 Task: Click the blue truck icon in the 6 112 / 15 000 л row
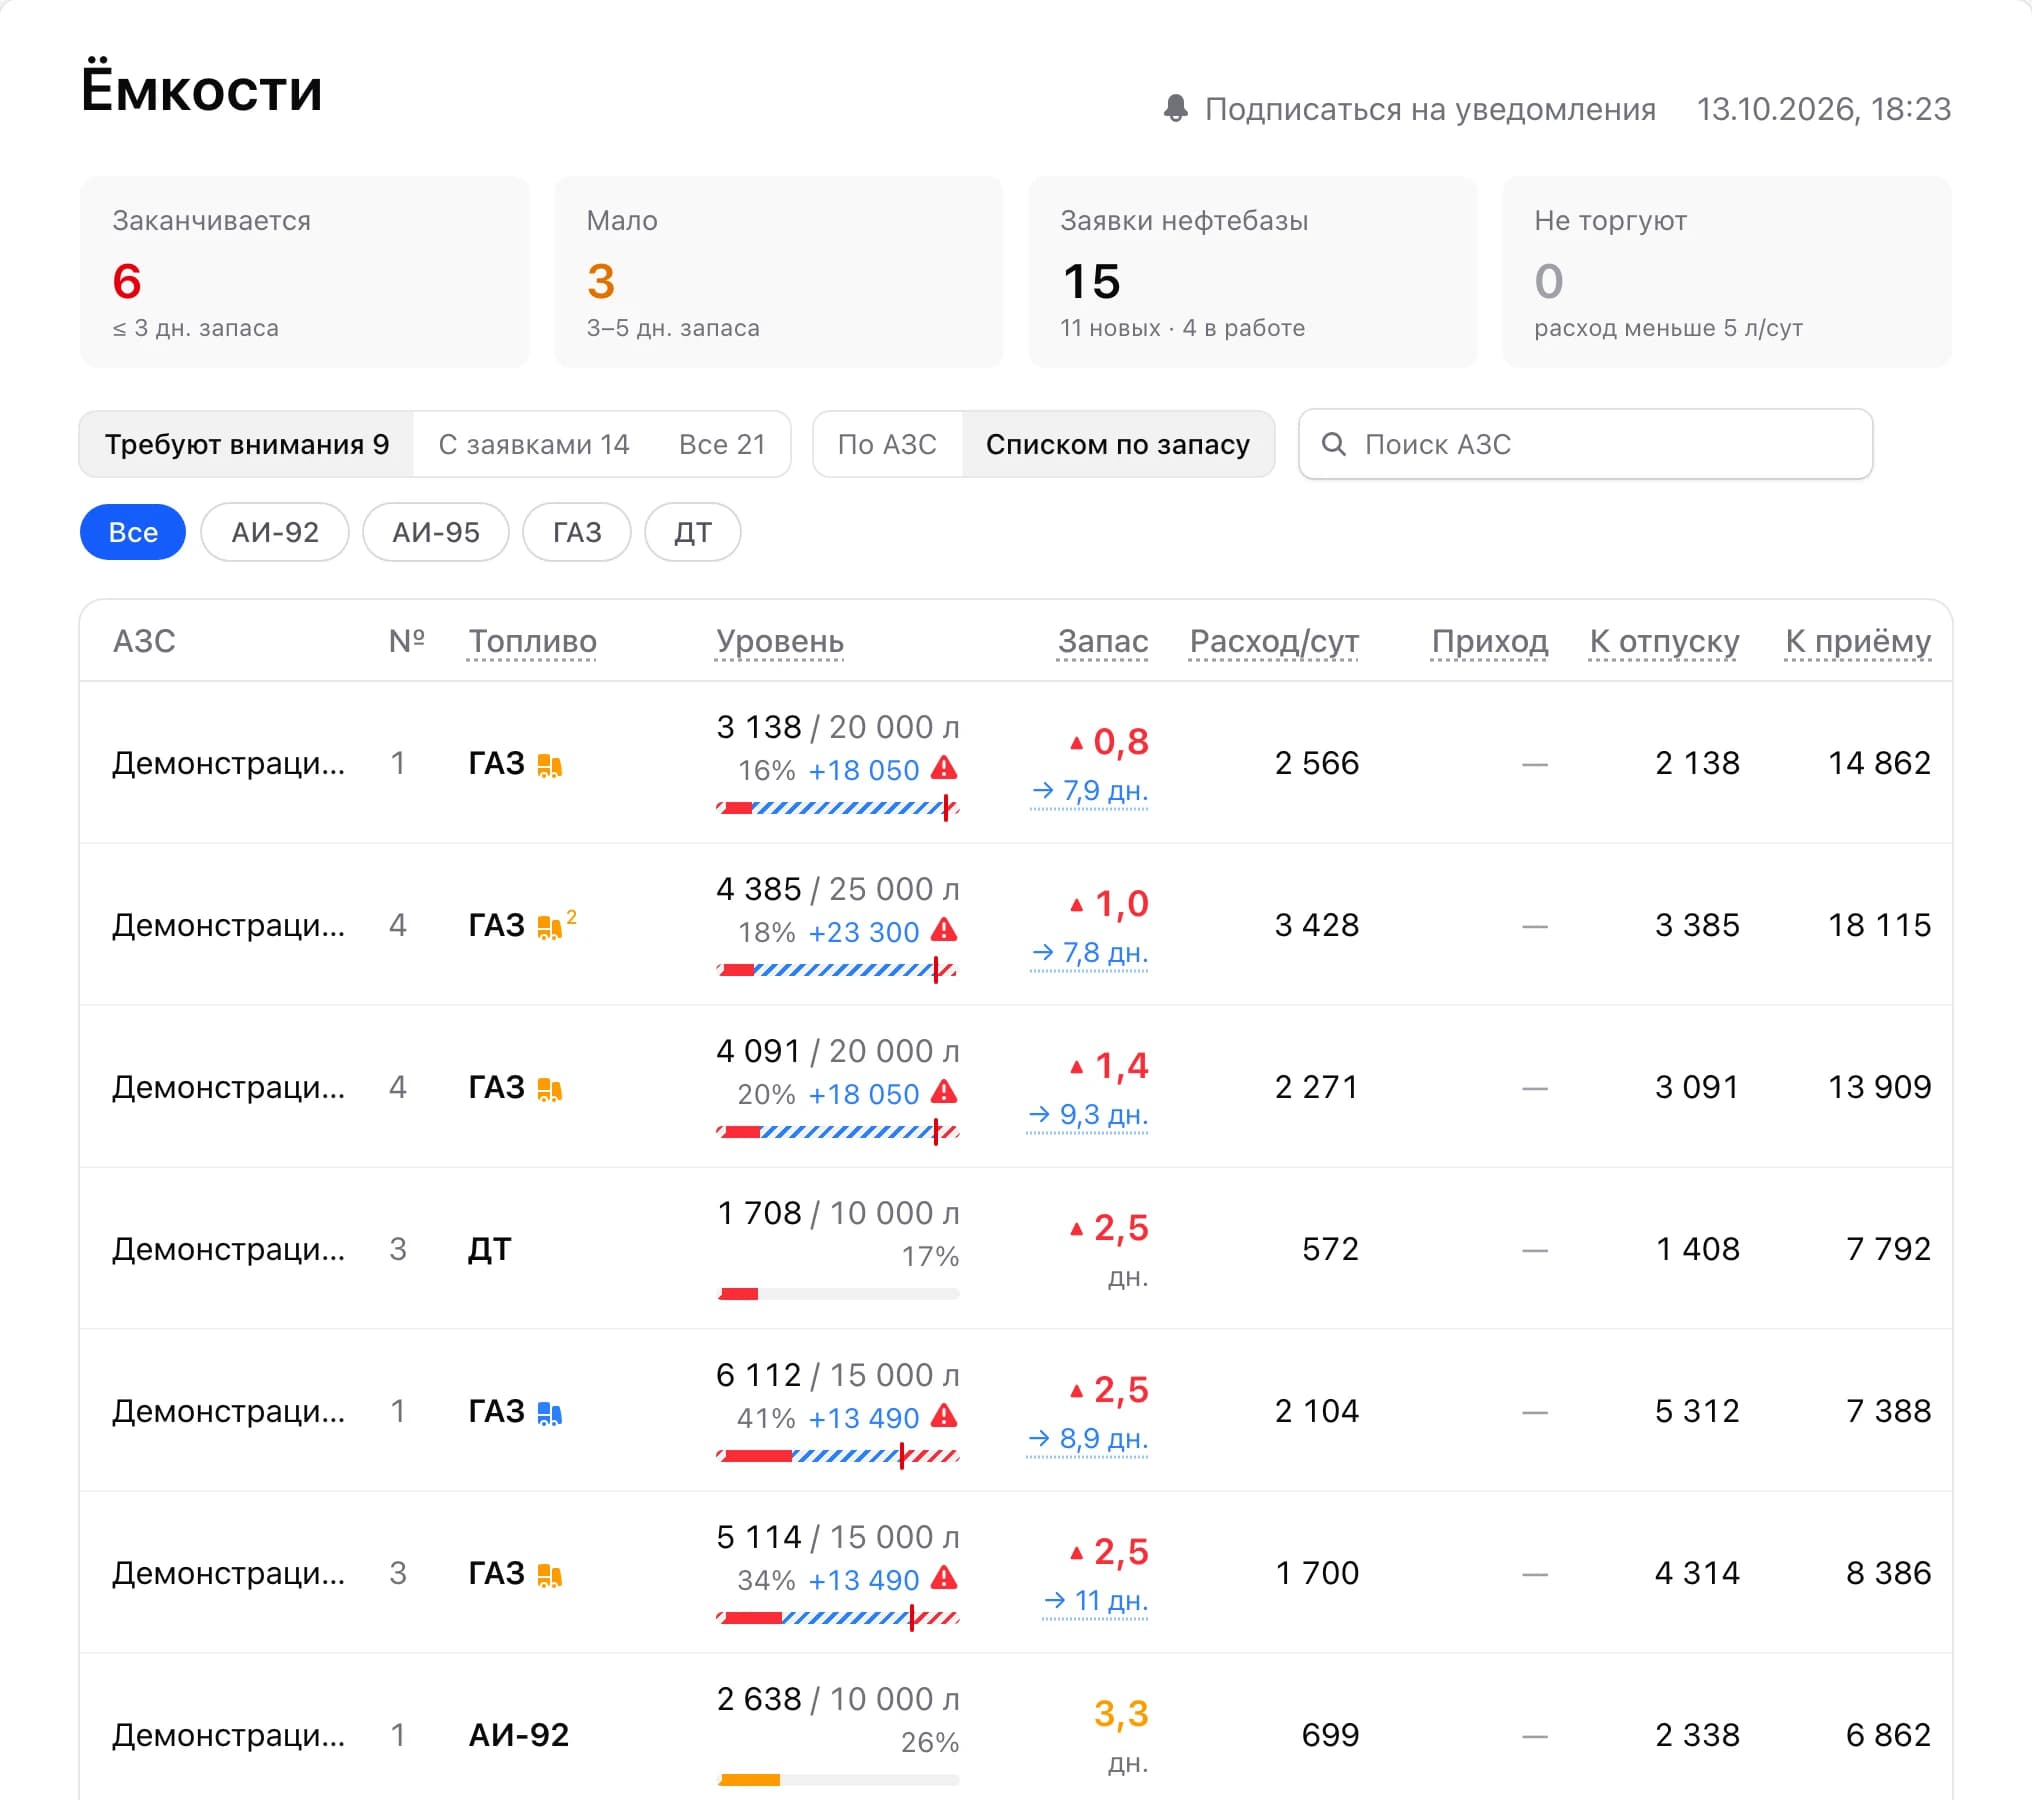(550, 1413)
